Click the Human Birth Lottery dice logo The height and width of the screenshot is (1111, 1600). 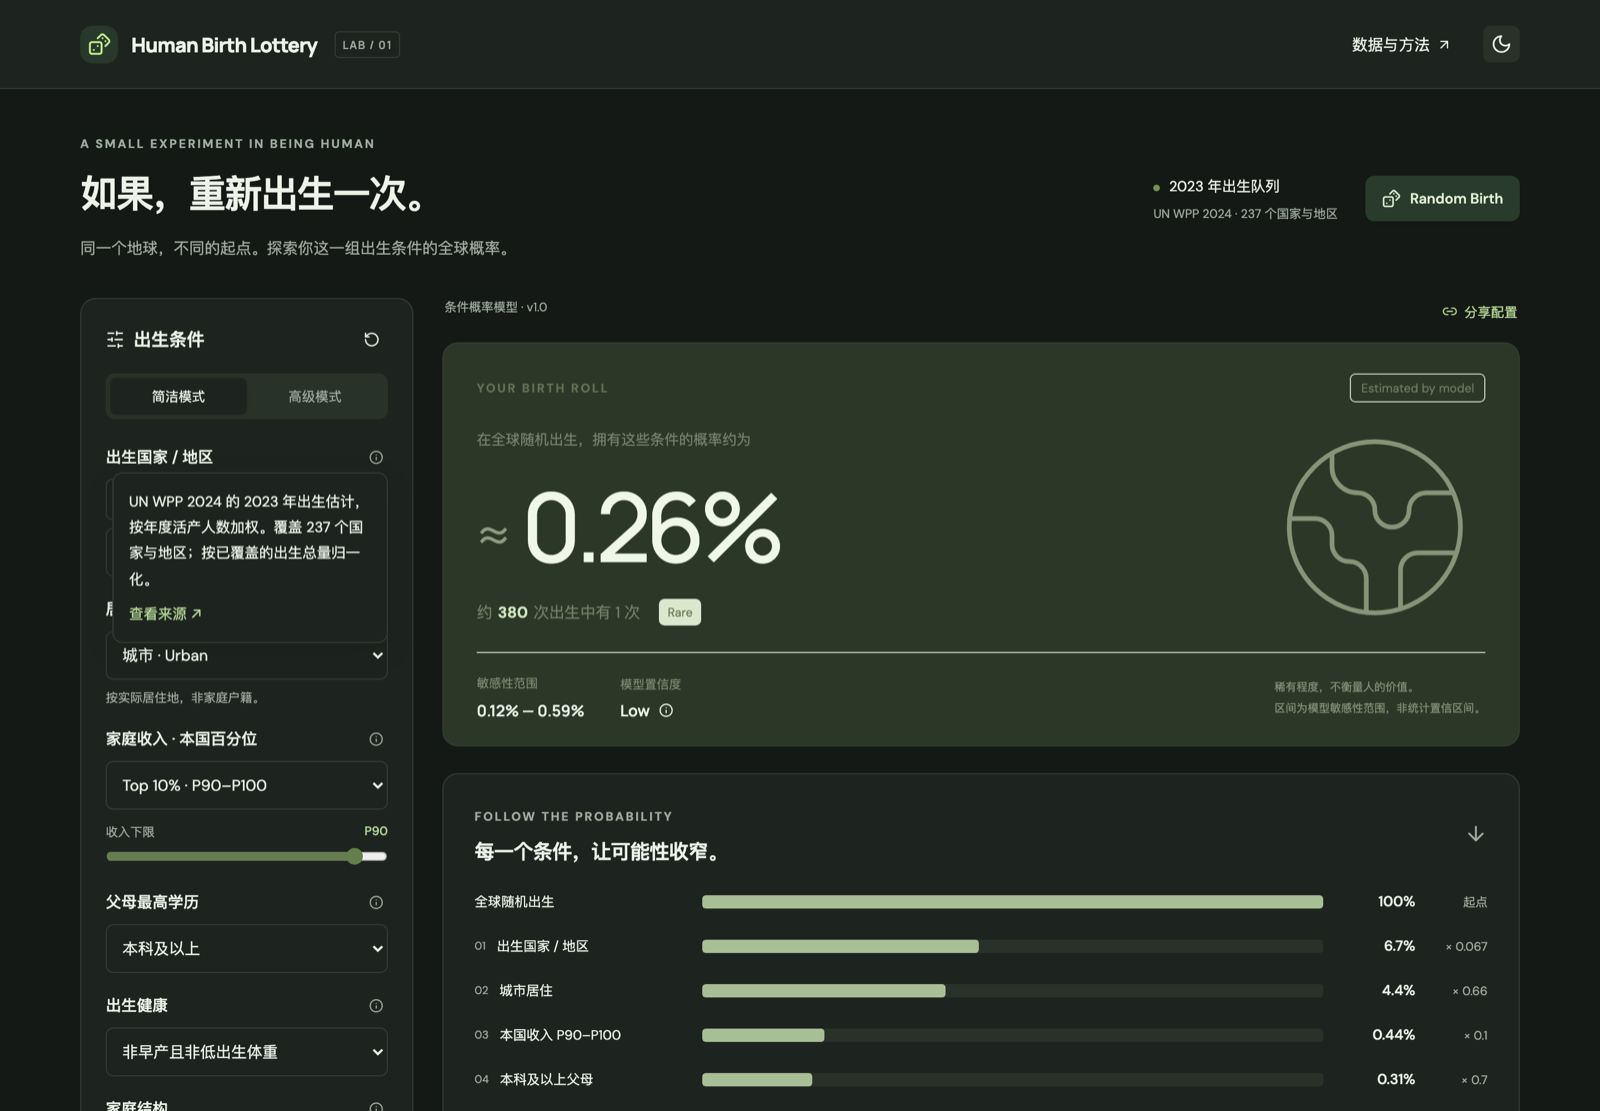coord(99,45)
